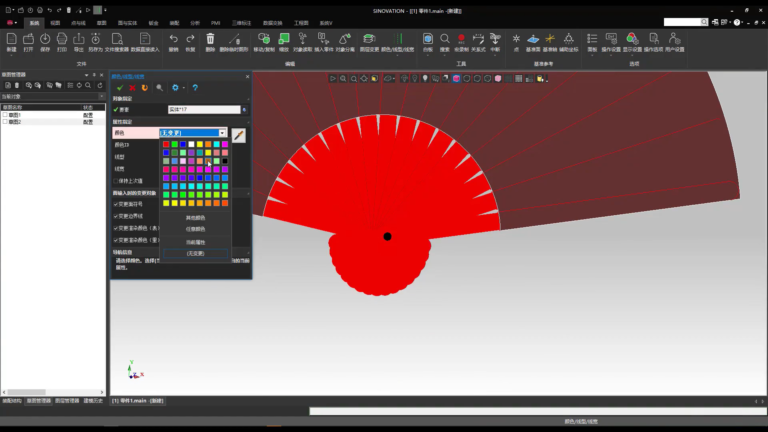
Task: Toggle the last checkbox for render color
Action: [x=116, y=240]
